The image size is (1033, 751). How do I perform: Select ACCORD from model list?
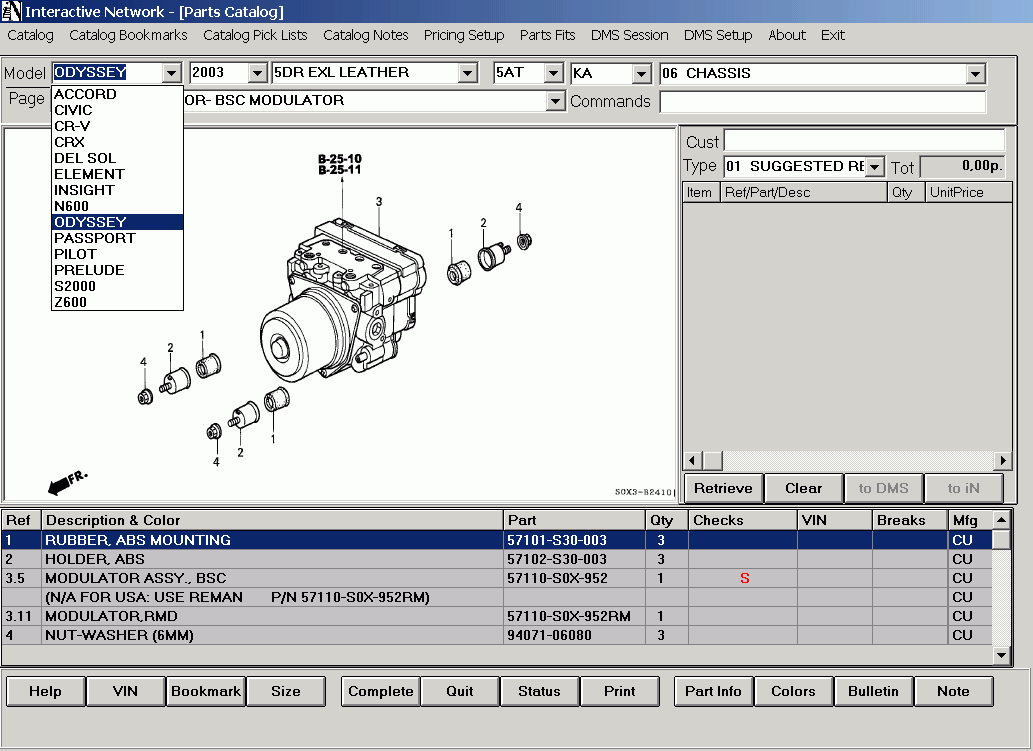[x=117, y=94]
